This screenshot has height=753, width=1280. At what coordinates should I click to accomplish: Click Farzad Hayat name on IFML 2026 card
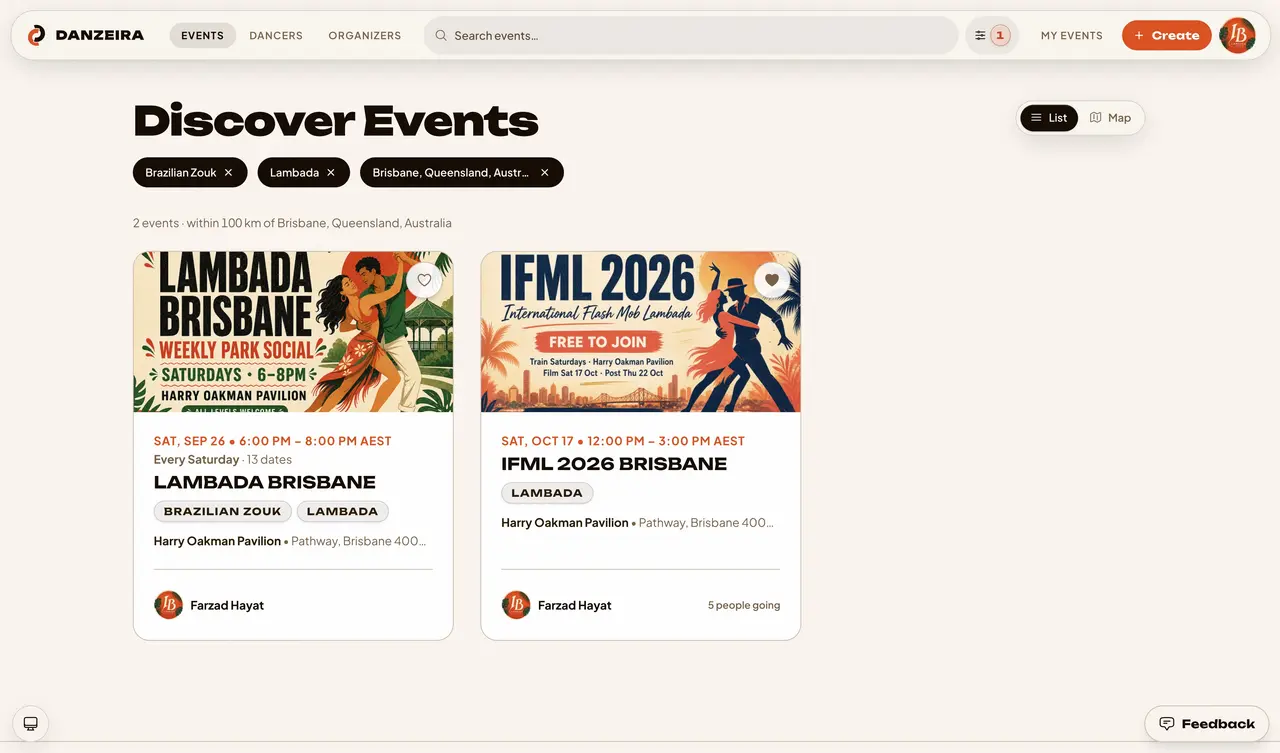pyautogui.click(x=574, y=605)
